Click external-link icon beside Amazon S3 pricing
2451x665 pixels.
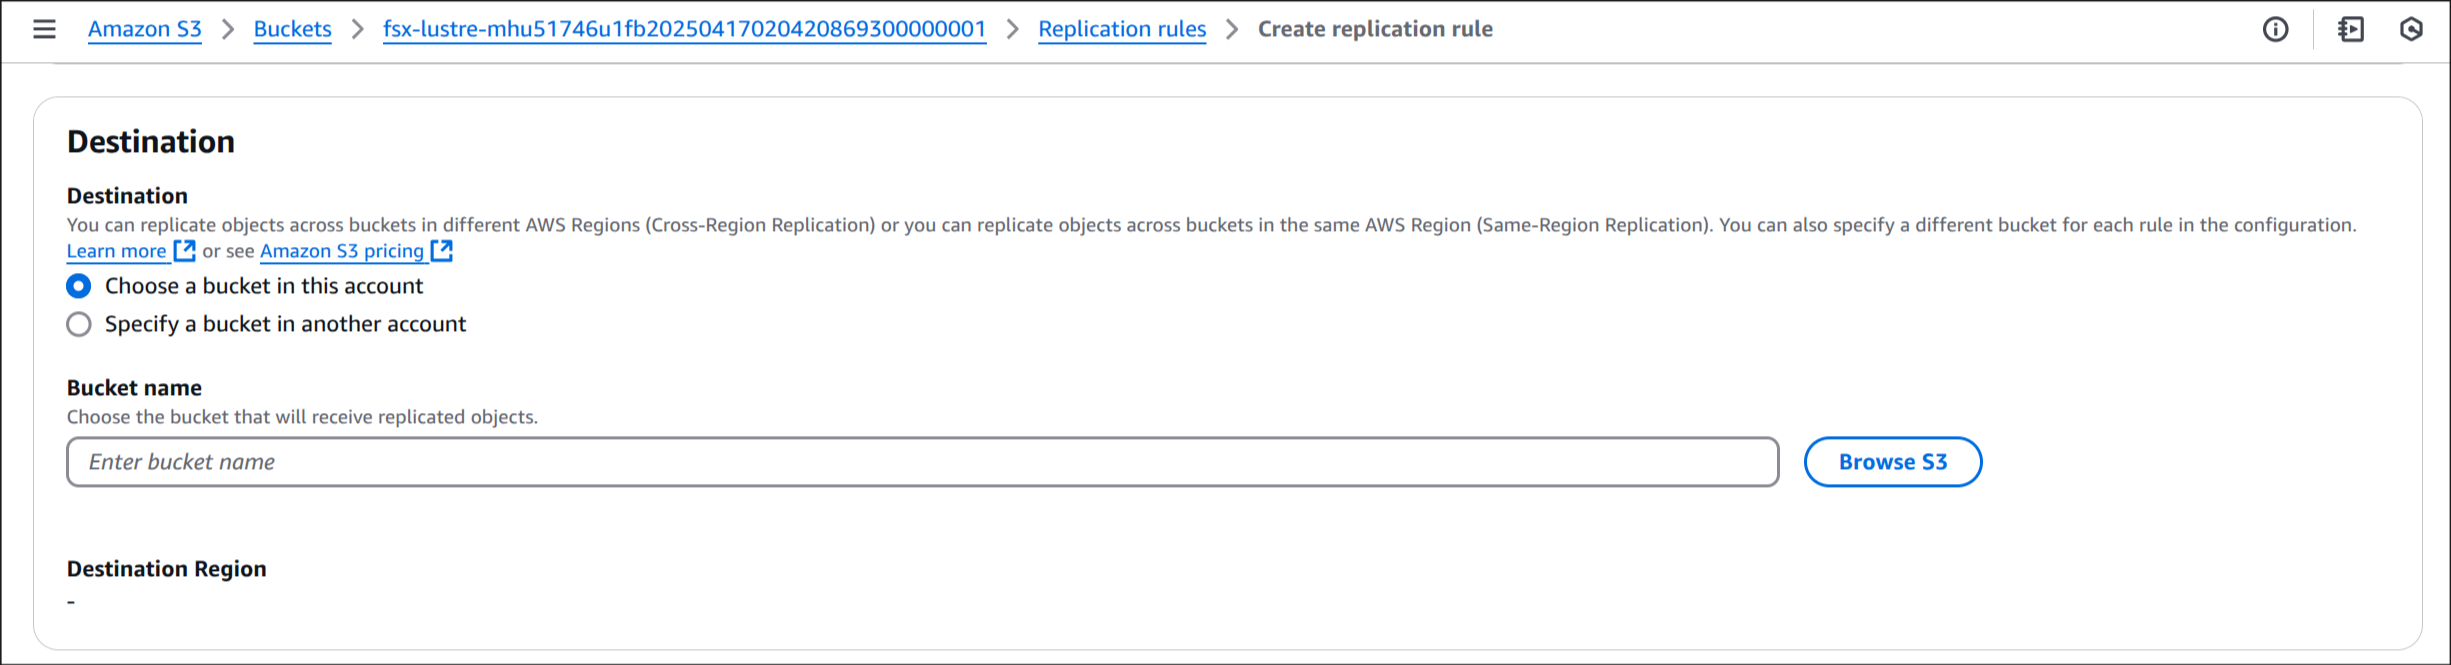click(x=442, y=250)
